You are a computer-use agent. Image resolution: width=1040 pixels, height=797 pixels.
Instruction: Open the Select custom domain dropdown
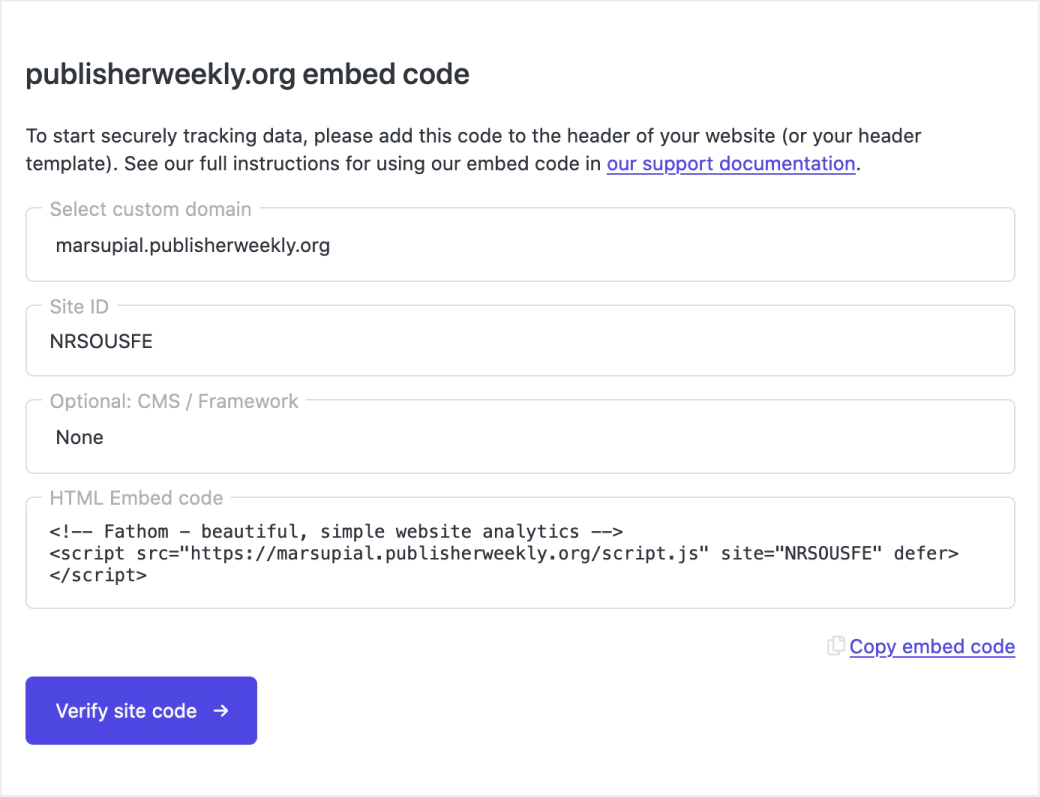[520, 245]
